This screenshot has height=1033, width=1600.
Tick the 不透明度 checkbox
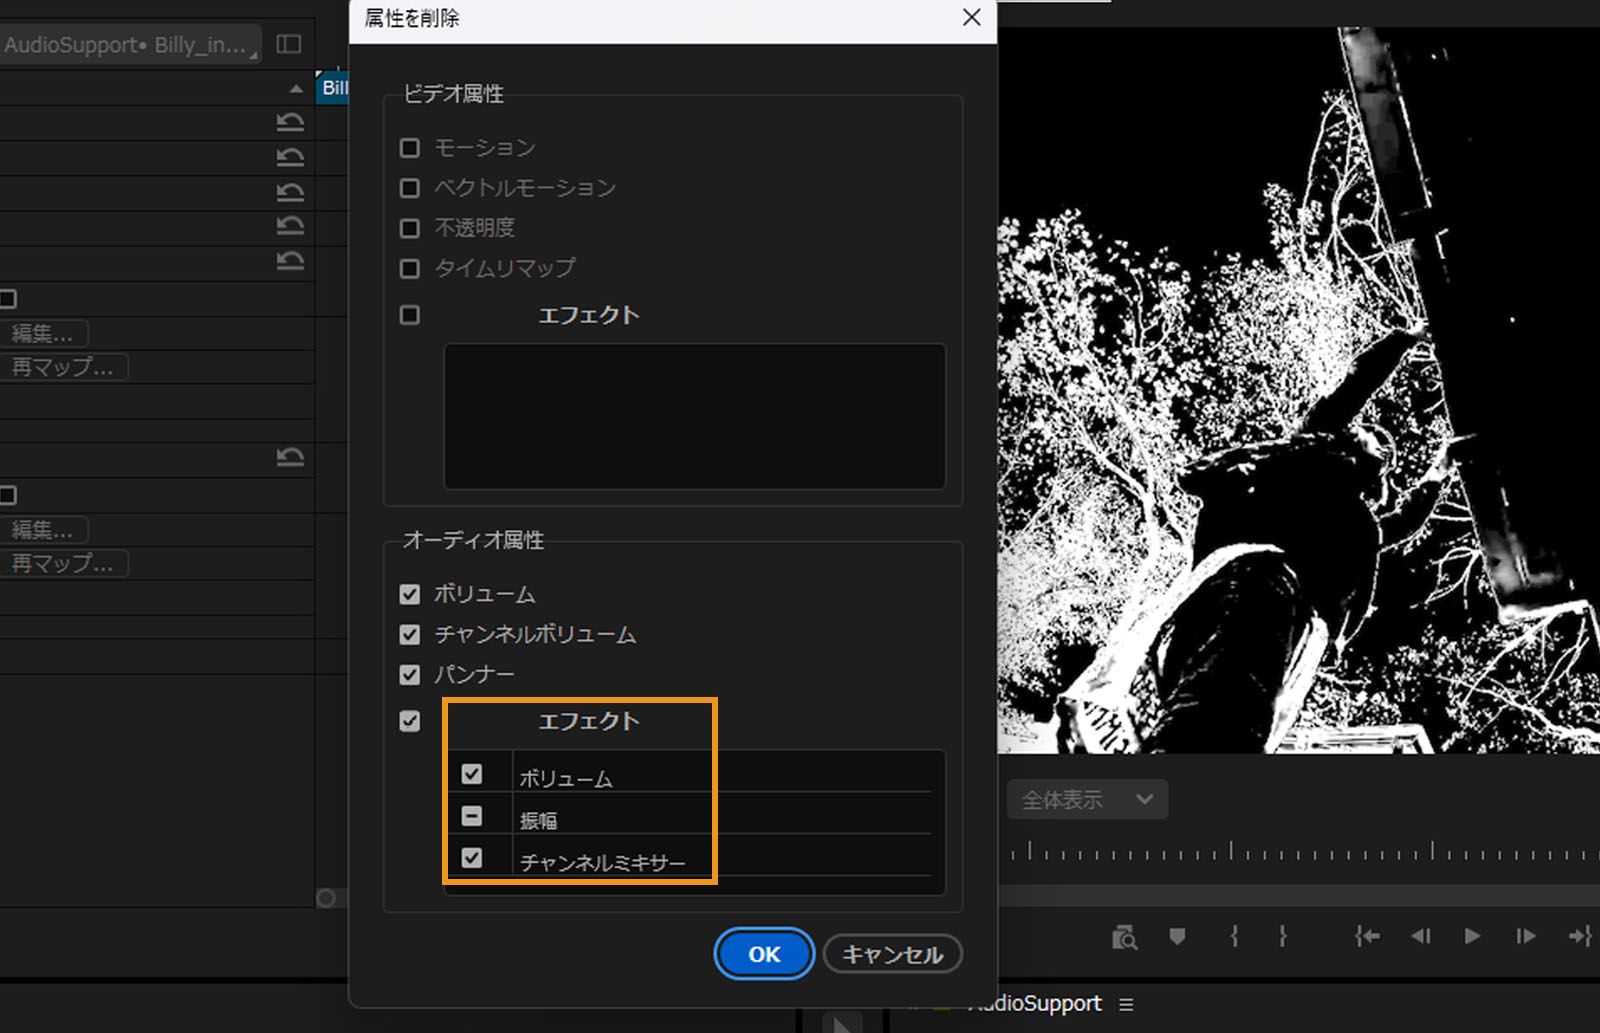(409, 228)
